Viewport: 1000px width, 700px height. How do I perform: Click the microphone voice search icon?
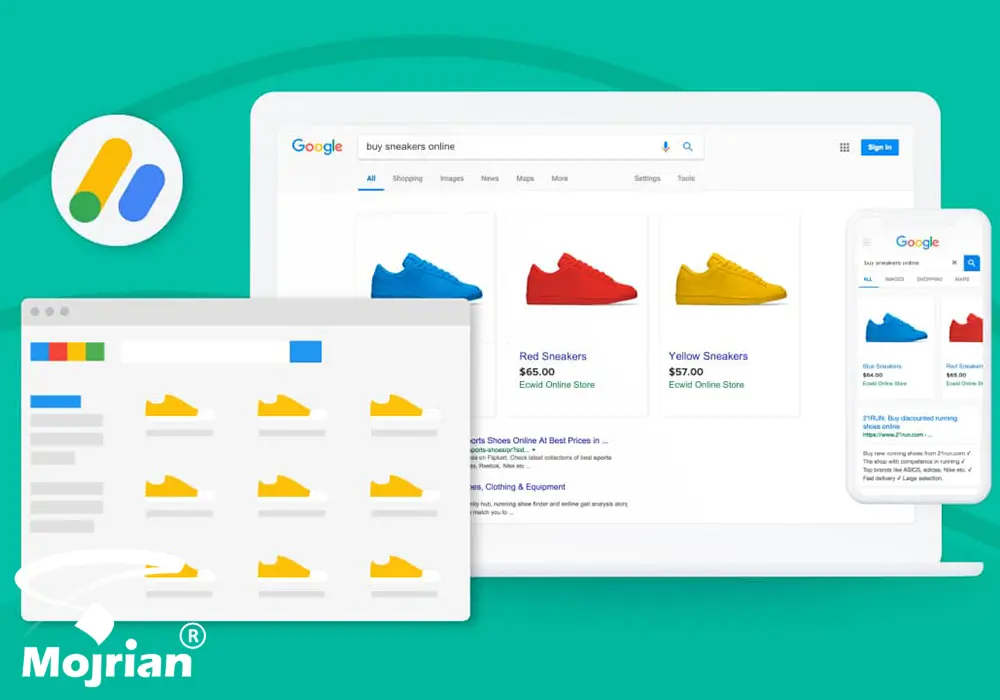(665, 147)
